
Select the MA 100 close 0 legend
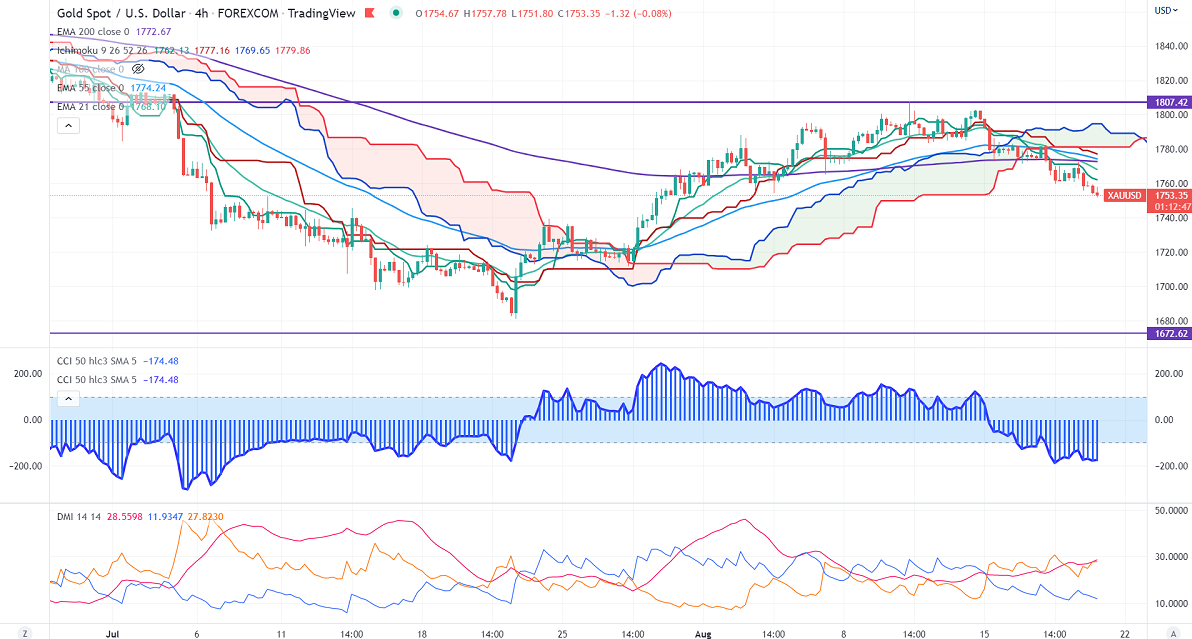click(x=90, y=69)
